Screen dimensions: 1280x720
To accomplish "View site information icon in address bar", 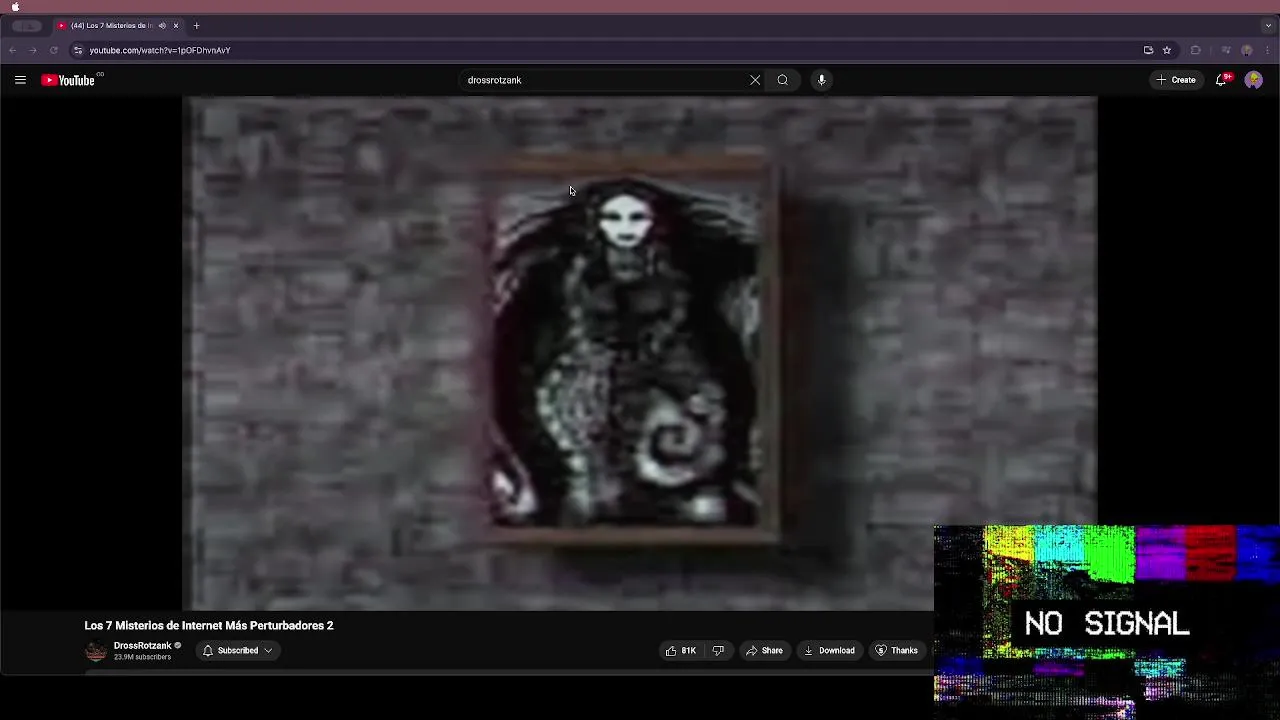I will click(78, 50).
